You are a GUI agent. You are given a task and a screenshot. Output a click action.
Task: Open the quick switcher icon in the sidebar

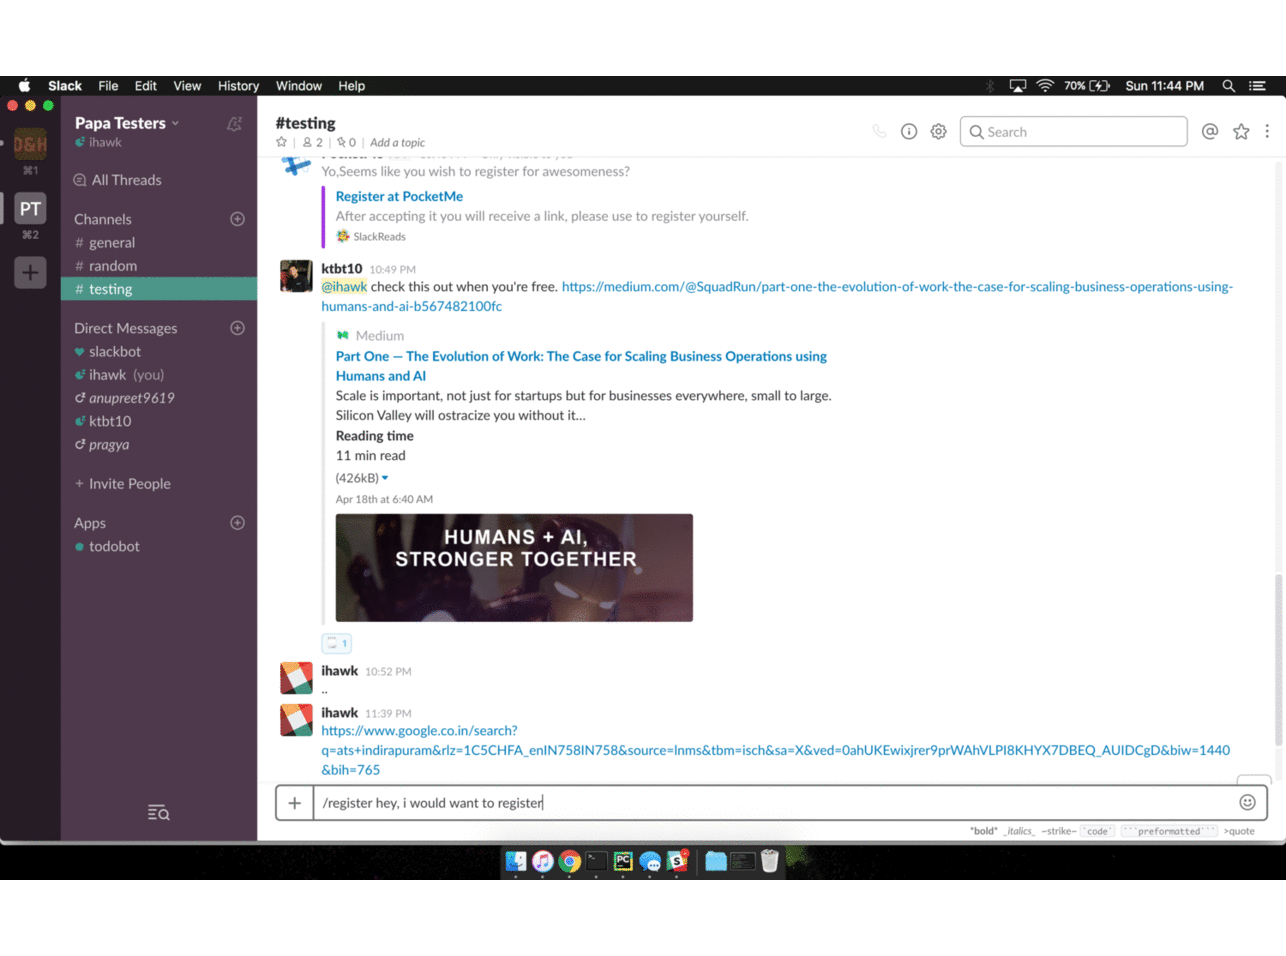[158, 813]
